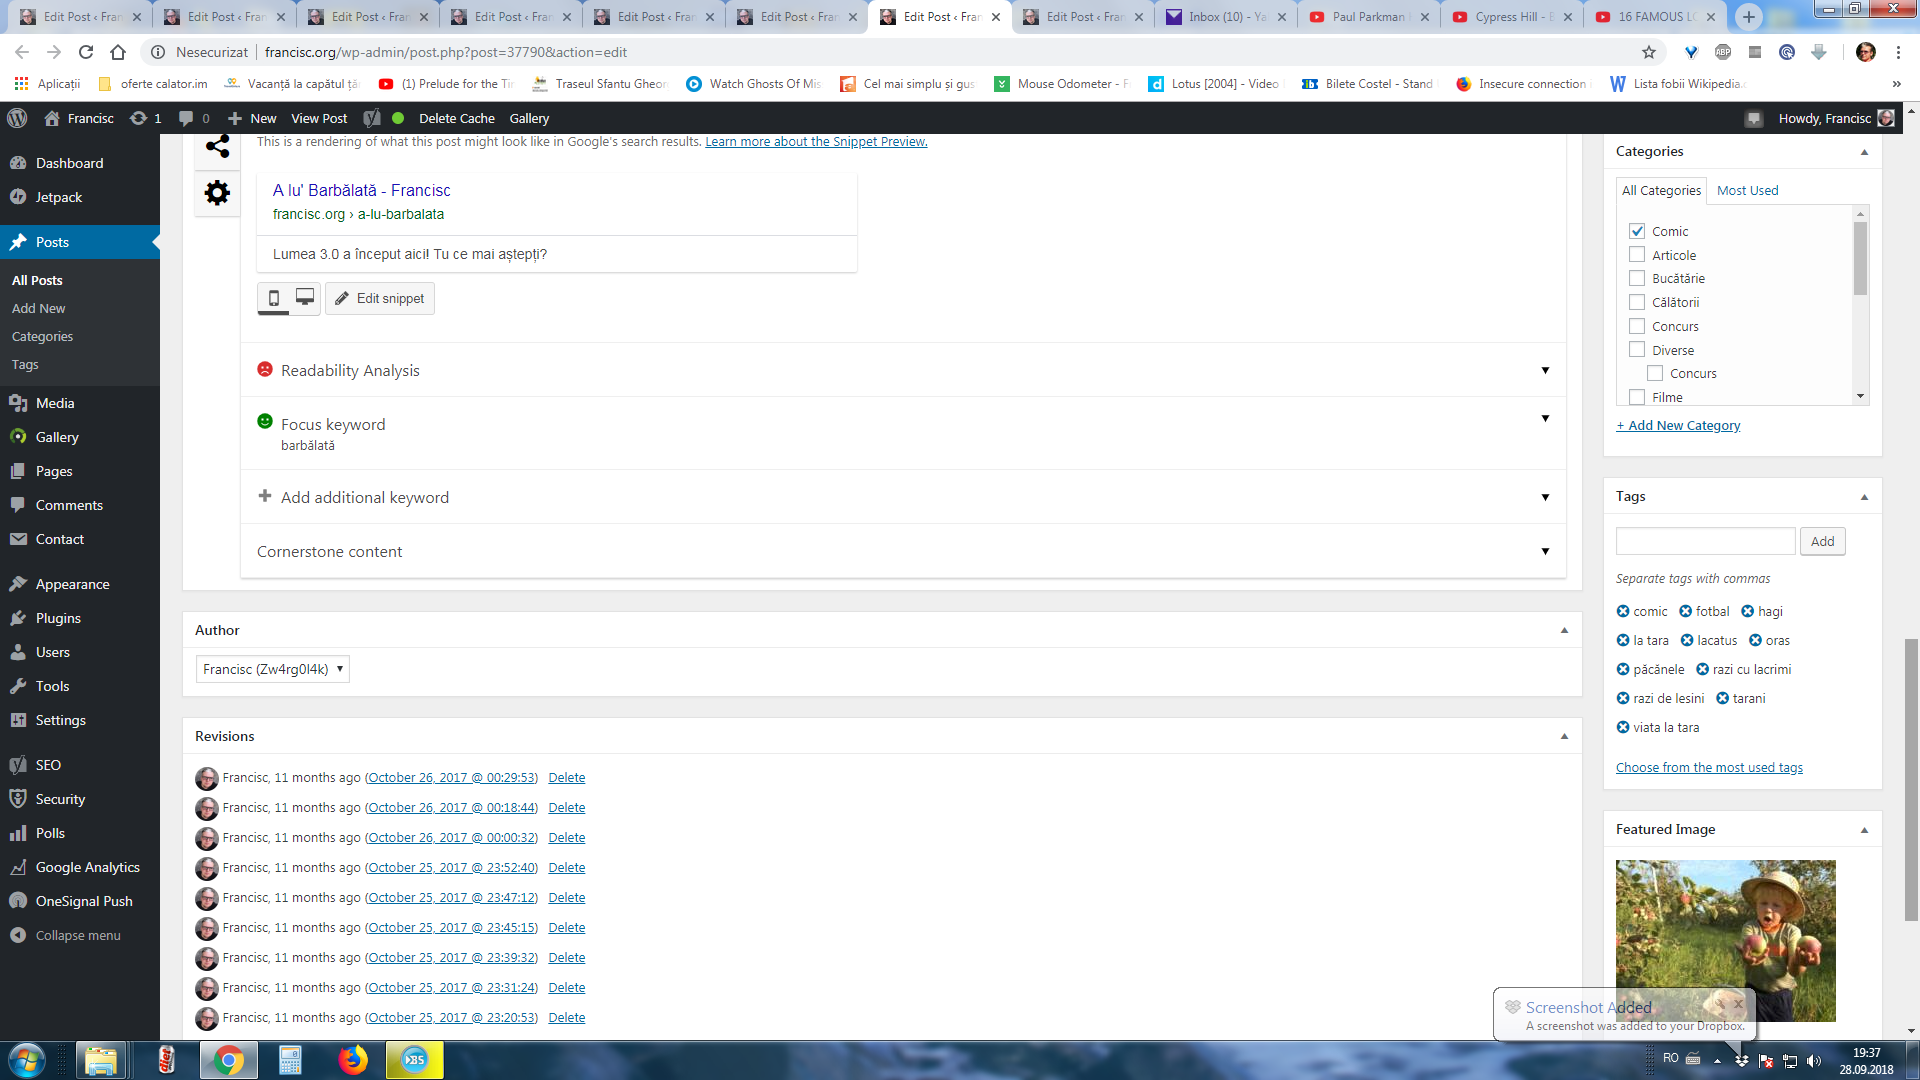Click into the tags input field

coord(1705,541)
